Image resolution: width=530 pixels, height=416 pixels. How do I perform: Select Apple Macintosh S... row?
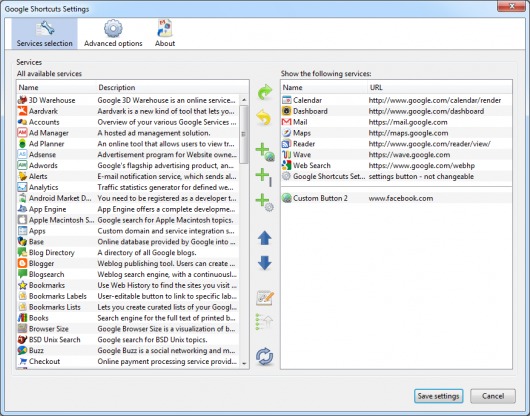point(128,220)
